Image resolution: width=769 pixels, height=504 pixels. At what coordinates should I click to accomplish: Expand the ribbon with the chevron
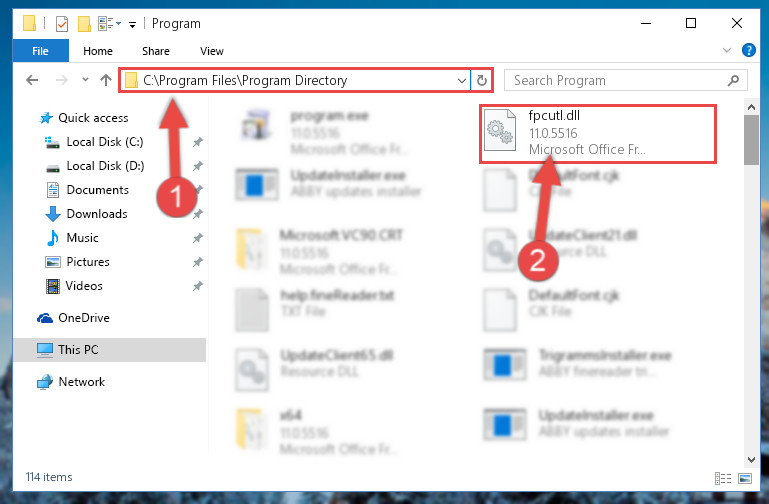tap(727, 50)
